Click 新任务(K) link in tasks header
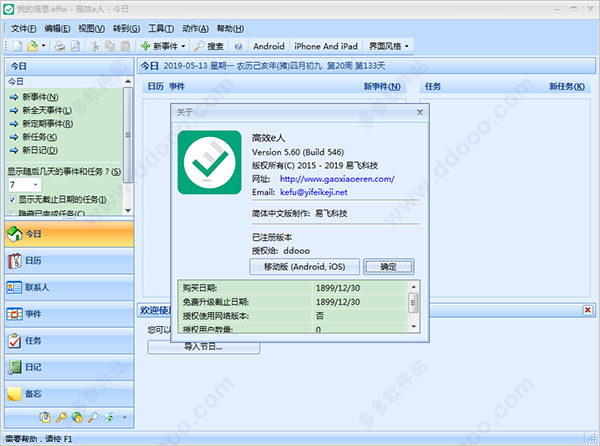Viewport: 600px width, 446px height. pos(567,87)
